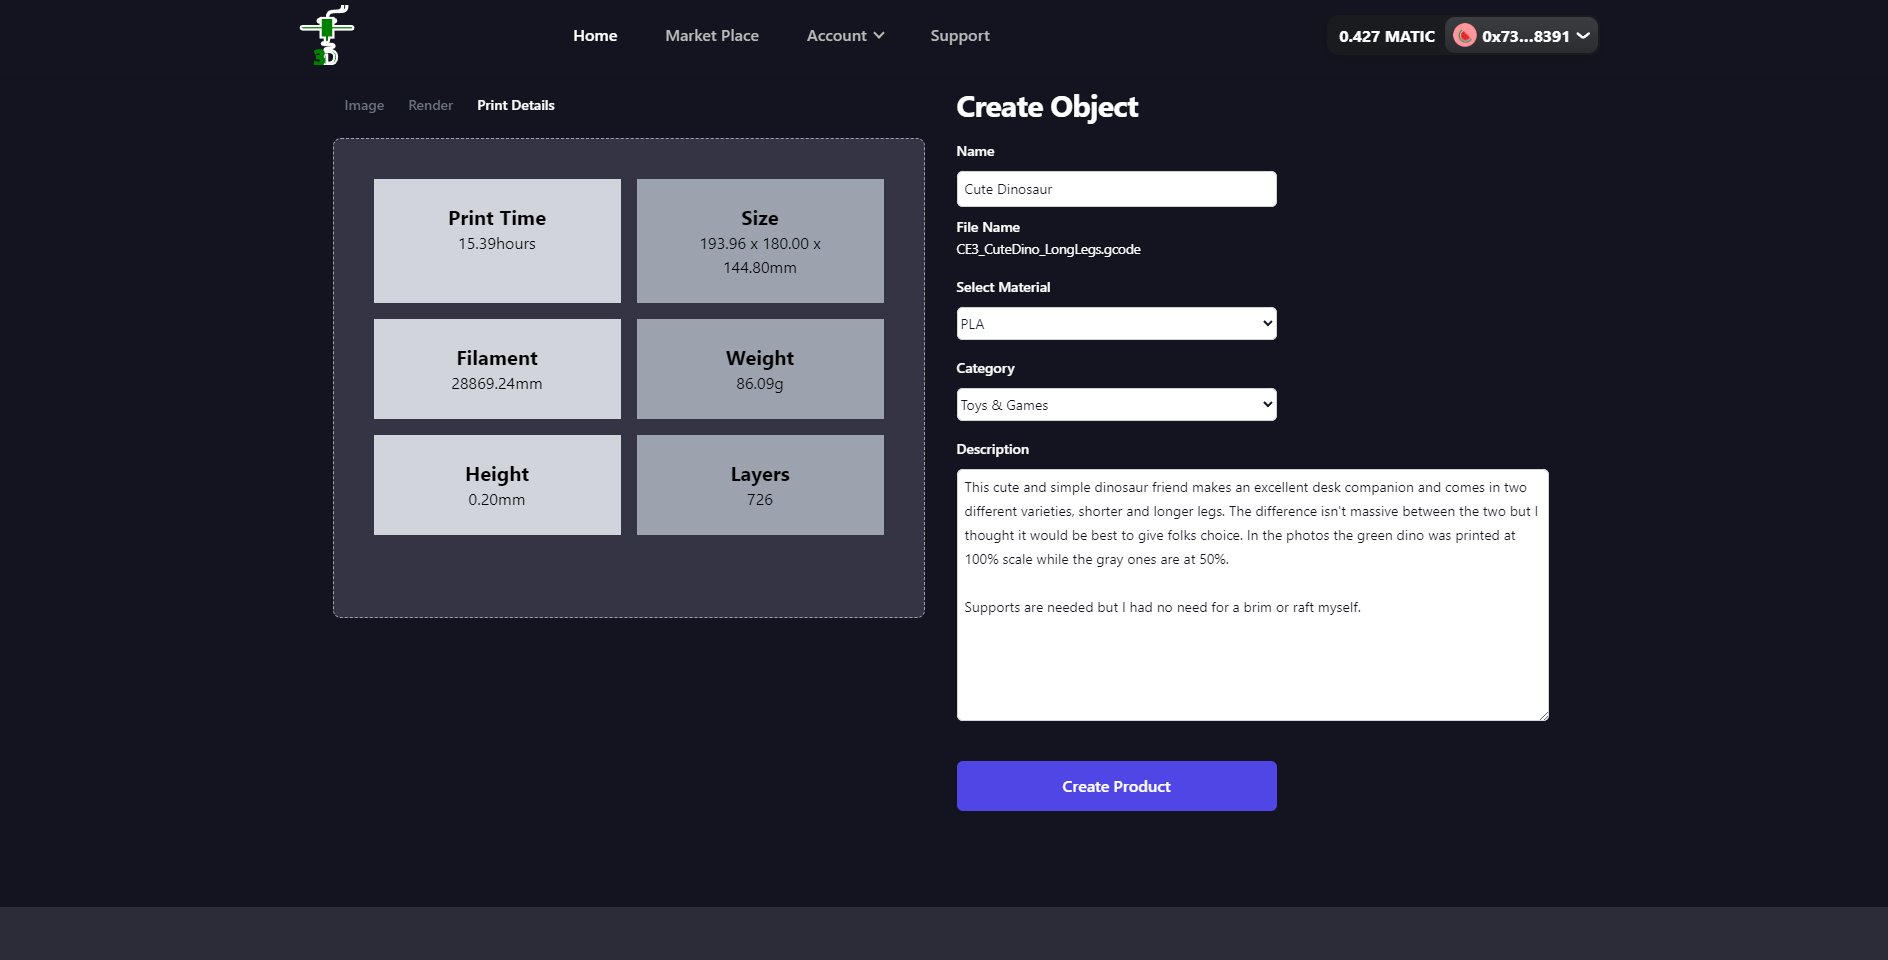Image resolution: width=1888 pixels, height=960 pixels.
Task: Click the description textarea resize handle
Action: [1543, 715]
